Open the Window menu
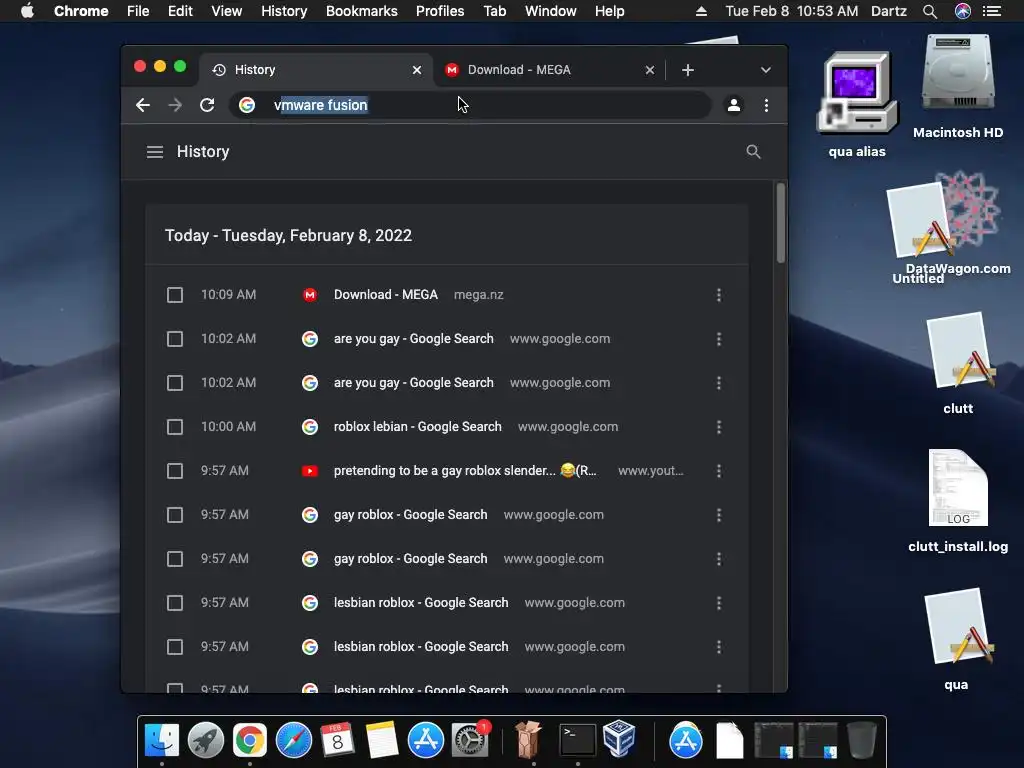The height and width of the screenshot is (768, 1024). pos(551,11)
